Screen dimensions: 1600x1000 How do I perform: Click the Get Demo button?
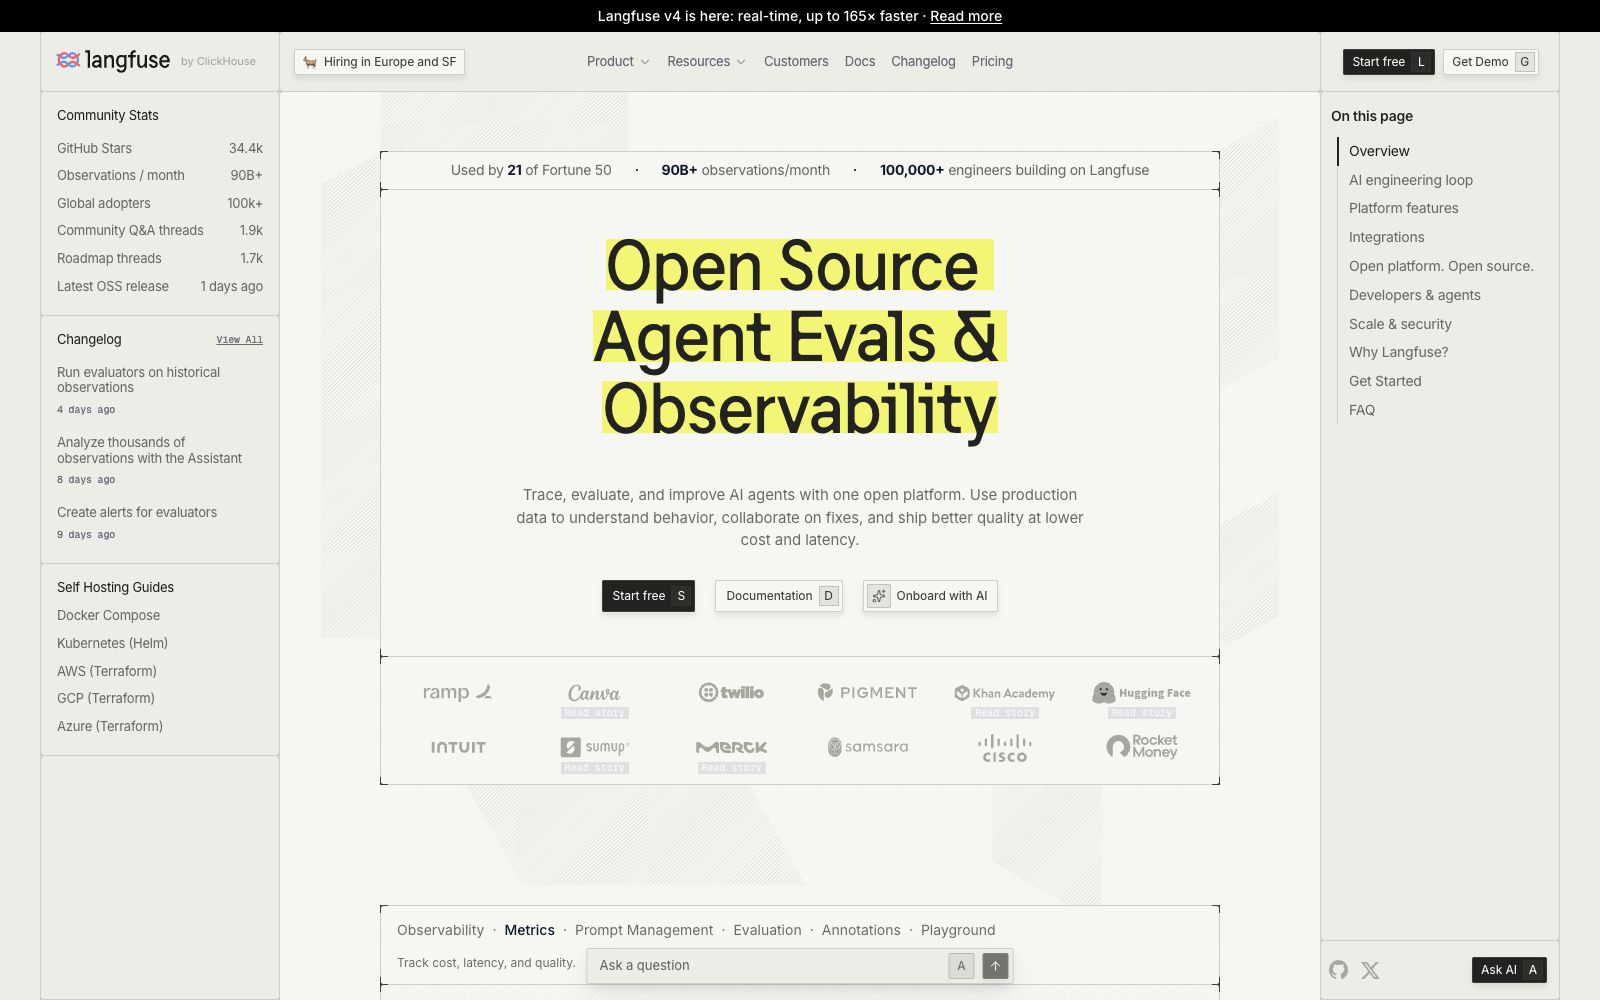coord(1491,62)
